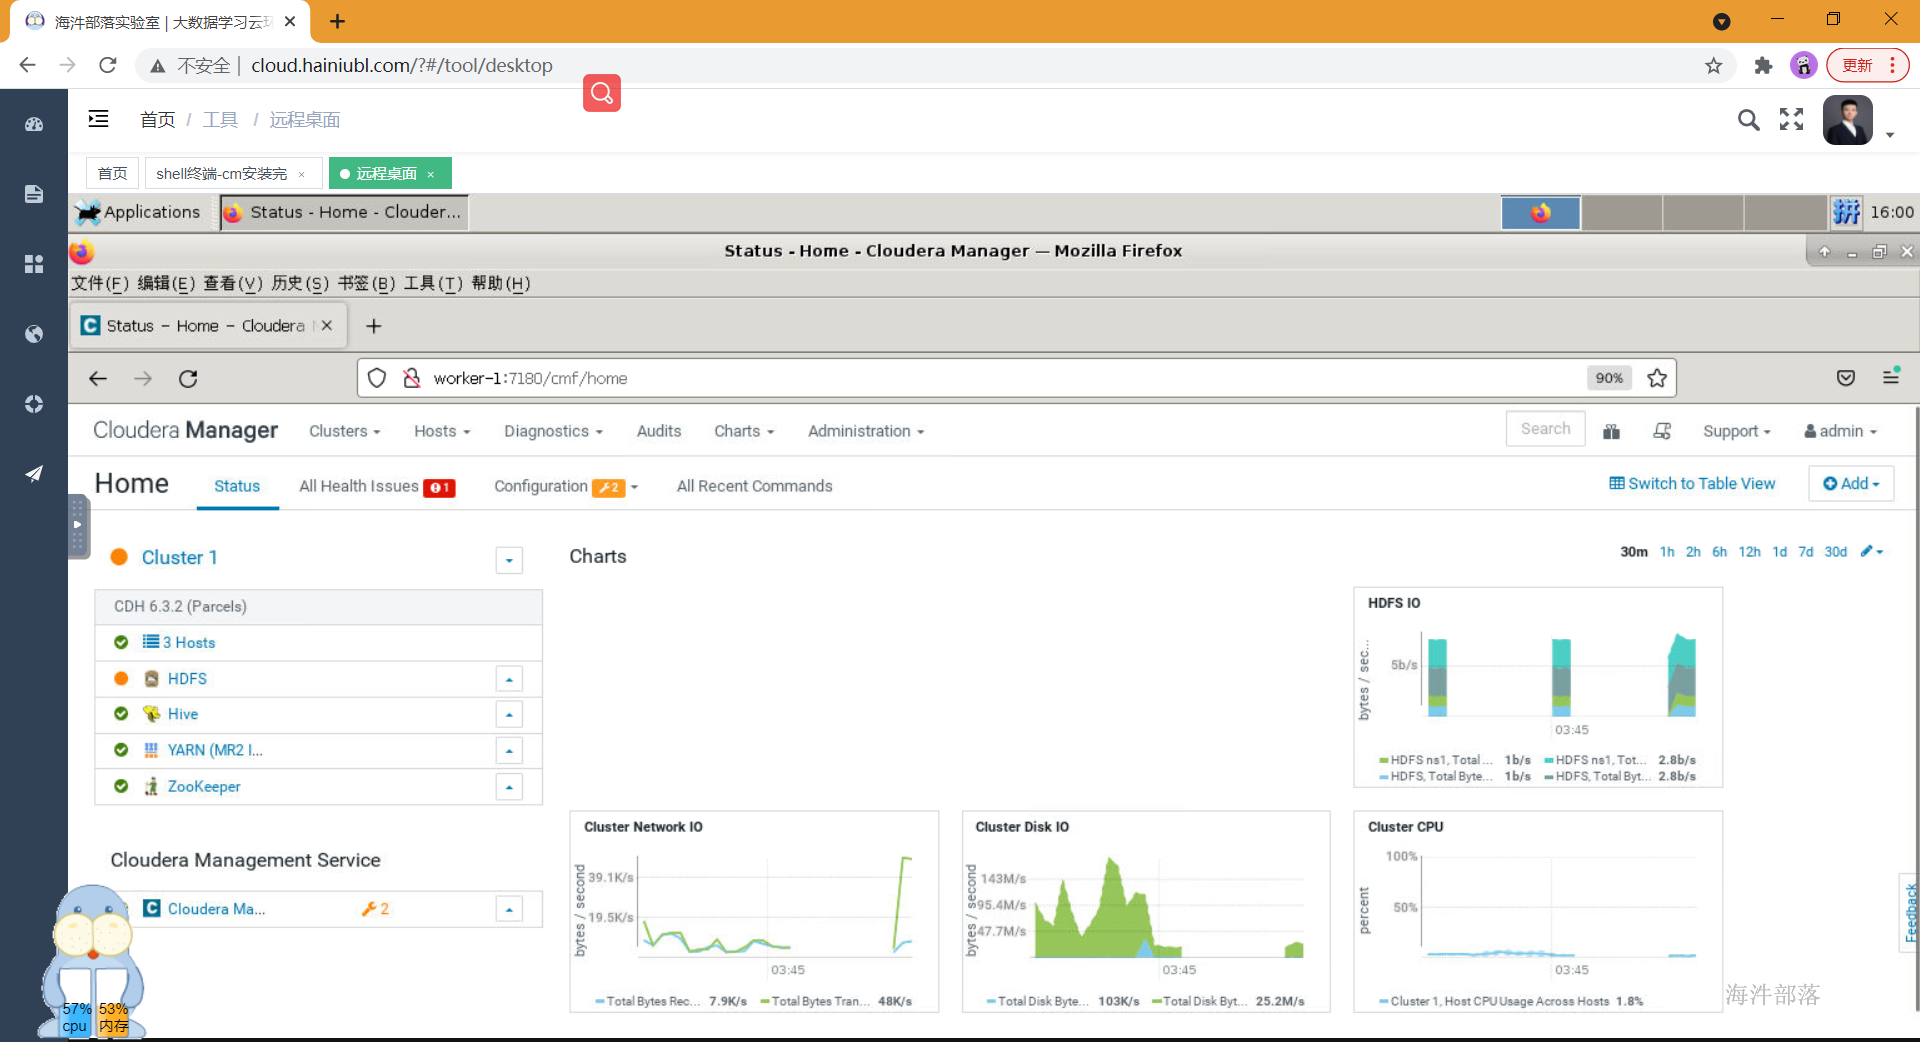Expand the Clusters menu
The width and height of the screenshot is (1920, 1042).
coord(345,431)
